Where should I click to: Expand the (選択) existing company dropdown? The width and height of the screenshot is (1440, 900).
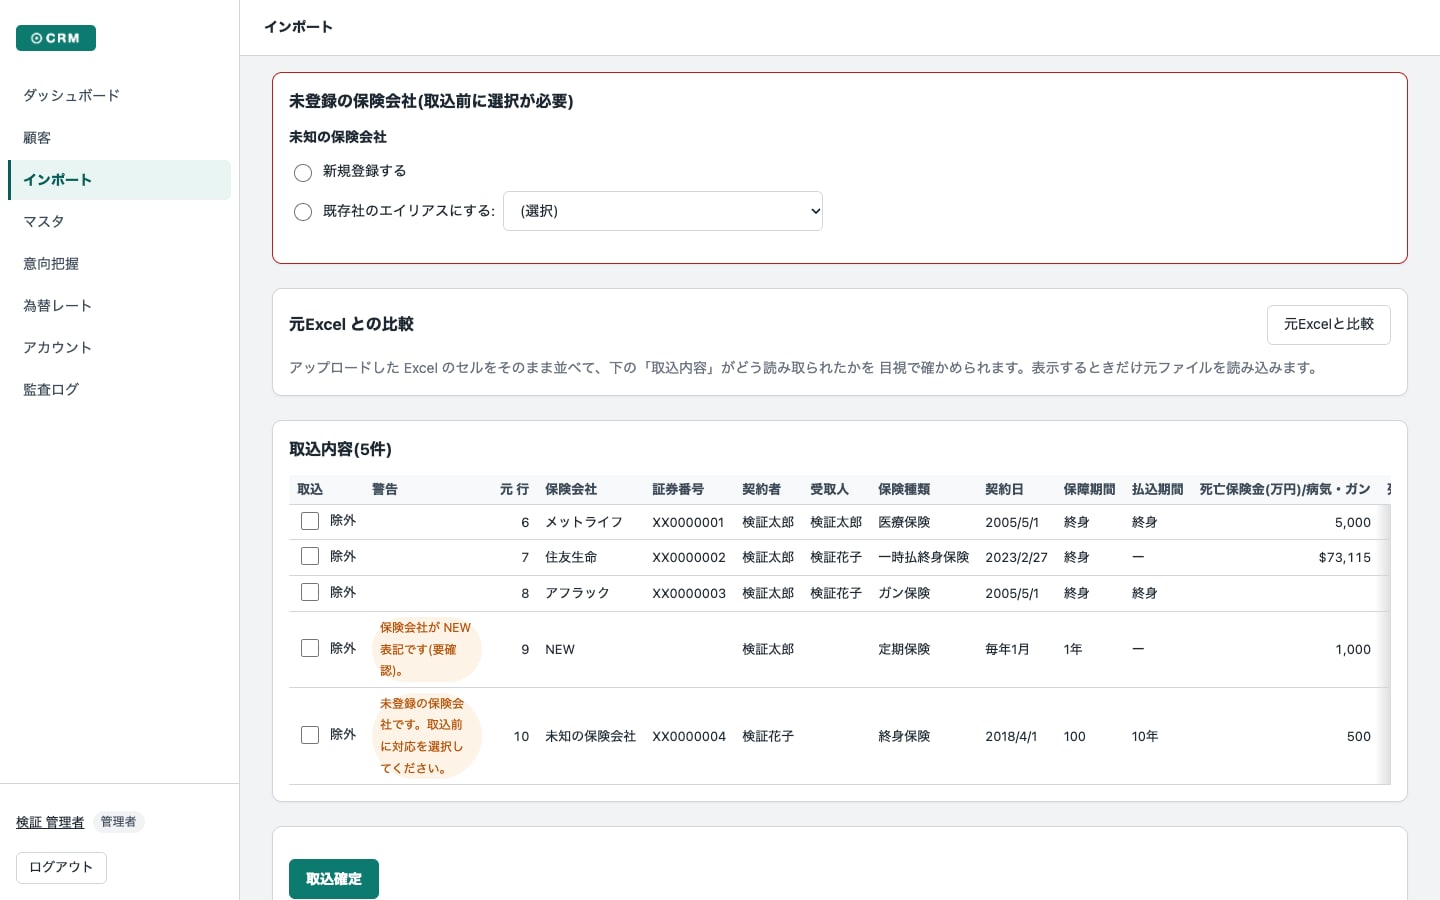[663, 211]
